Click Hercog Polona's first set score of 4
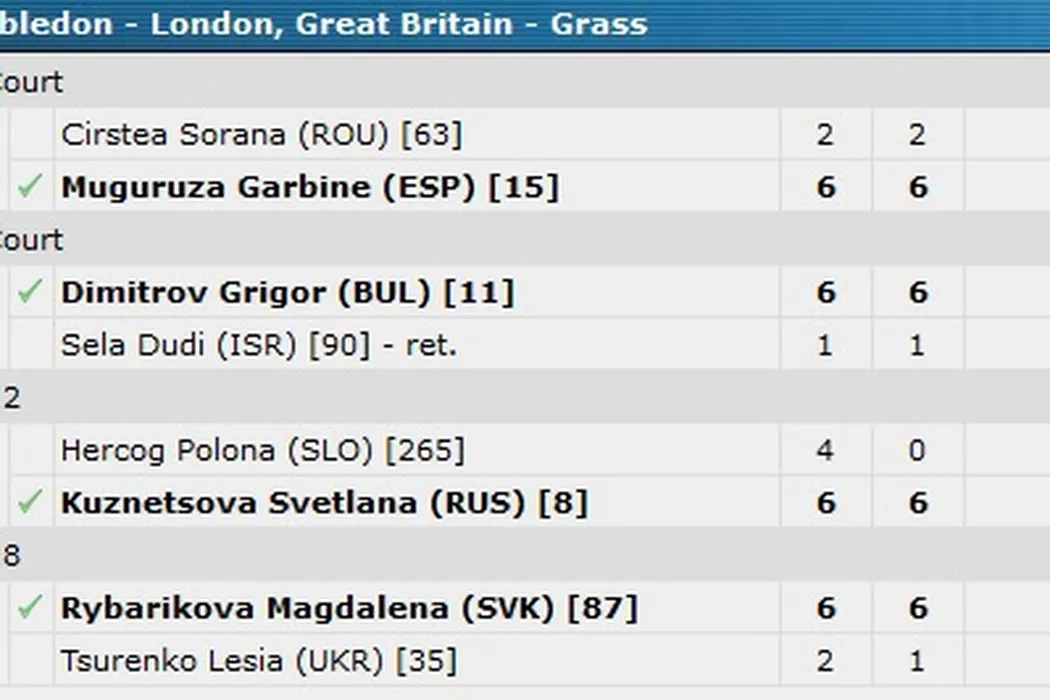The height and width of the screenshot is (700, 1050). pyautogui.click(x=825, y=450)
